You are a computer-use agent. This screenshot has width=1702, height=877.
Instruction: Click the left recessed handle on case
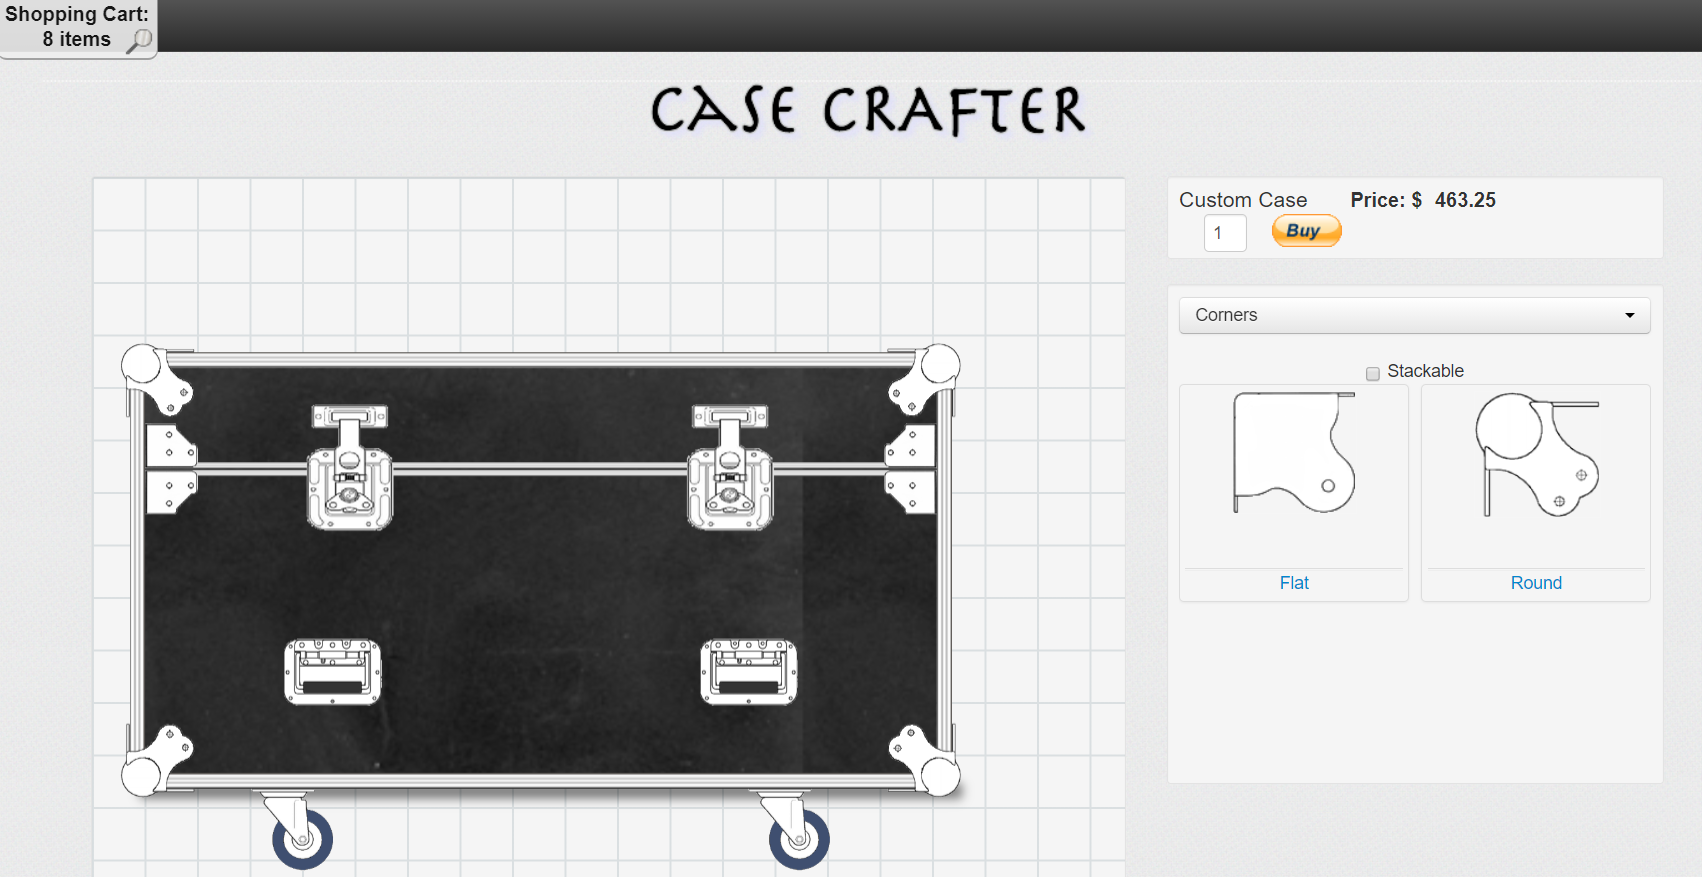coord(333,672)
